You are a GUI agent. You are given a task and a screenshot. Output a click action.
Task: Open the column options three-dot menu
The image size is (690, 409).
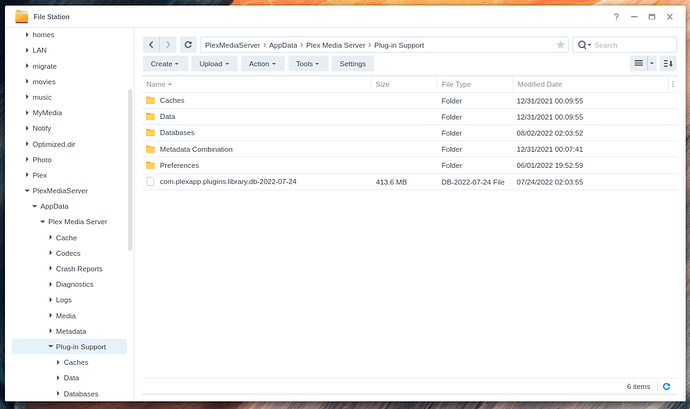tap(673, 84)
